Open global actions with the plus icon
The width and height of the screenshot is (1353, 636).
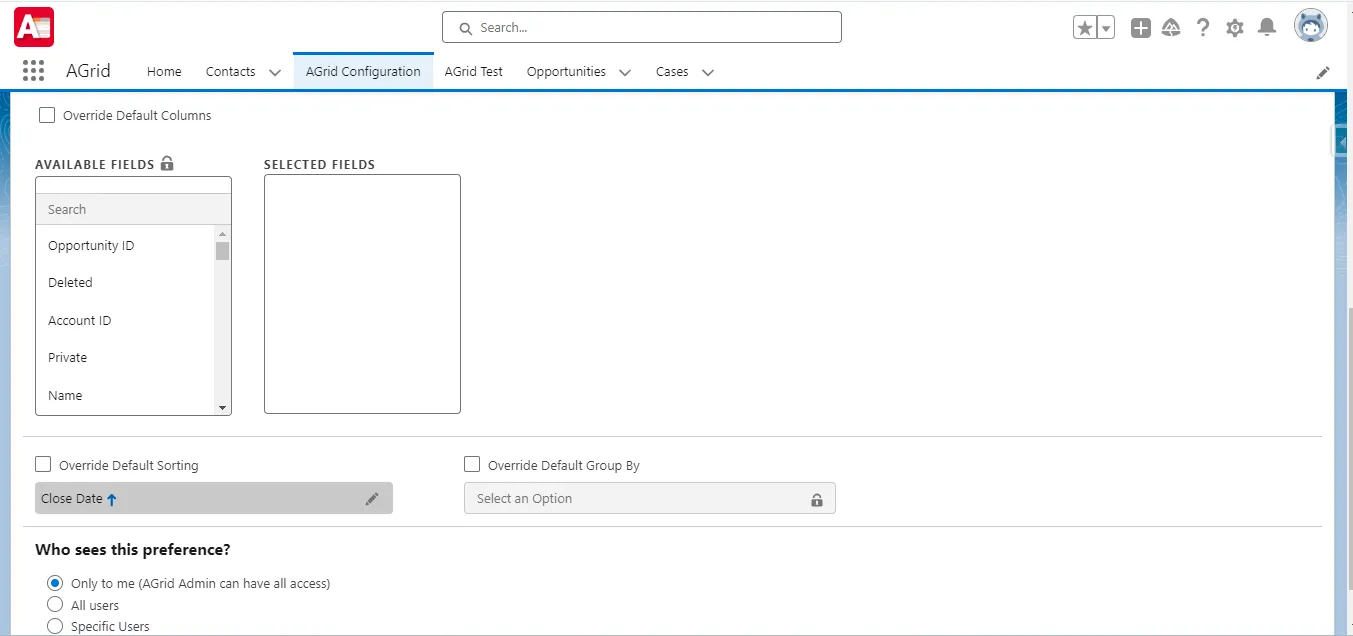(1140, 28)
